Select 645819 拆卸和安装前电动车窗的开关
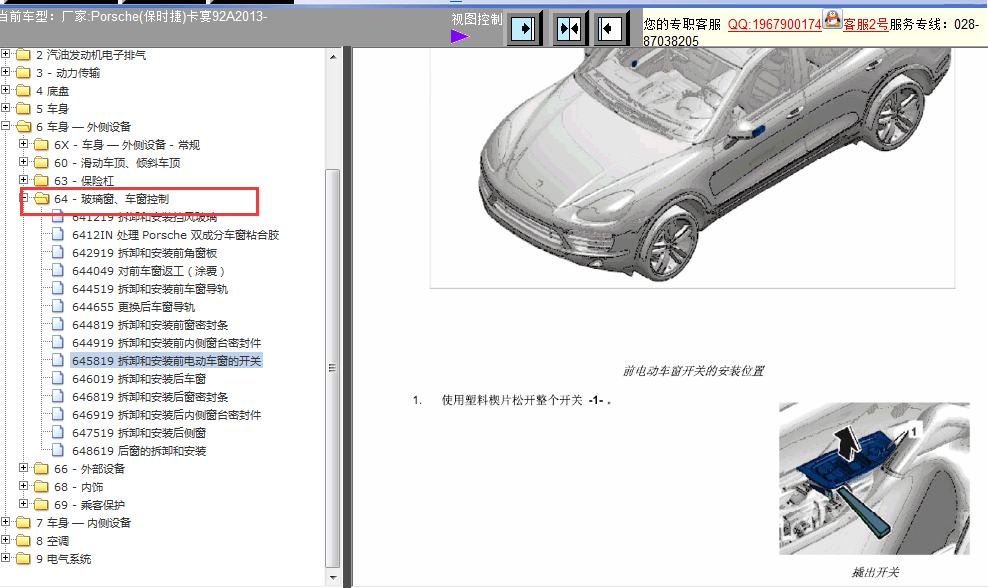Image resolution: width=988 pixels, height=588 pixels. click(x=166, y=361)
